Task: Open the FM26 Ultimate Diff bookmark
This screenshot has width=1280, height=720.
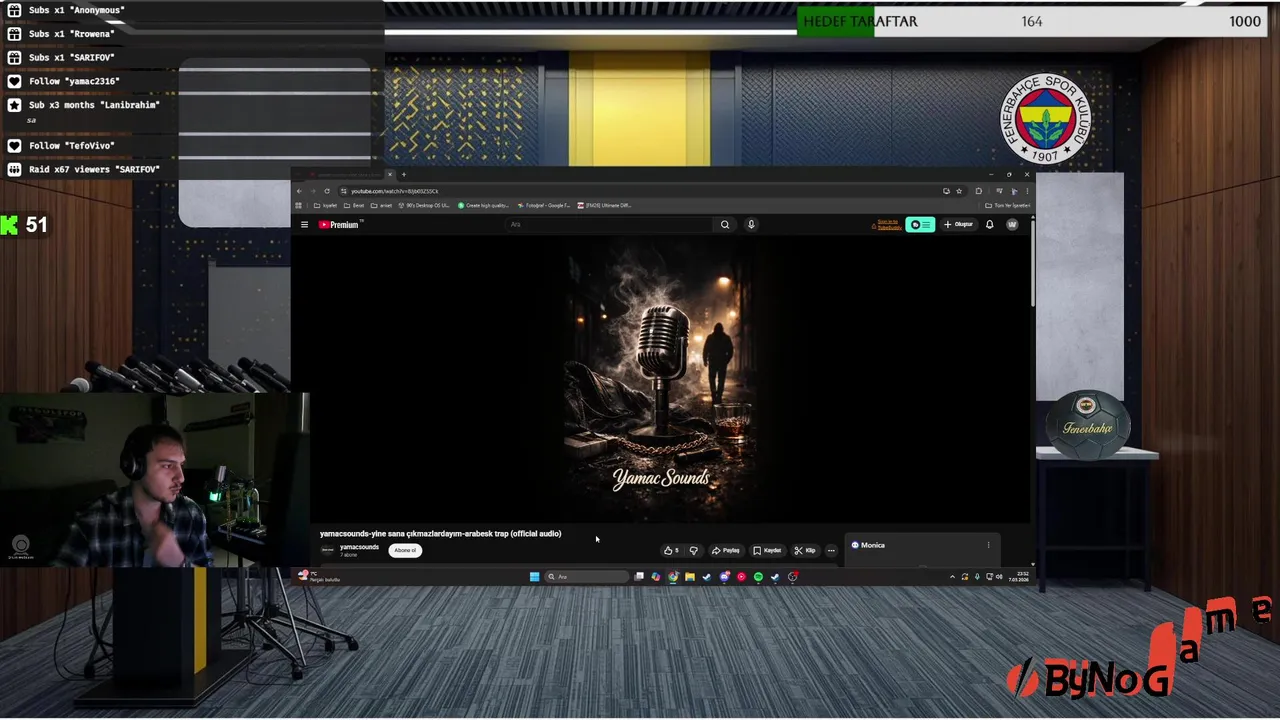Action: 605,205
